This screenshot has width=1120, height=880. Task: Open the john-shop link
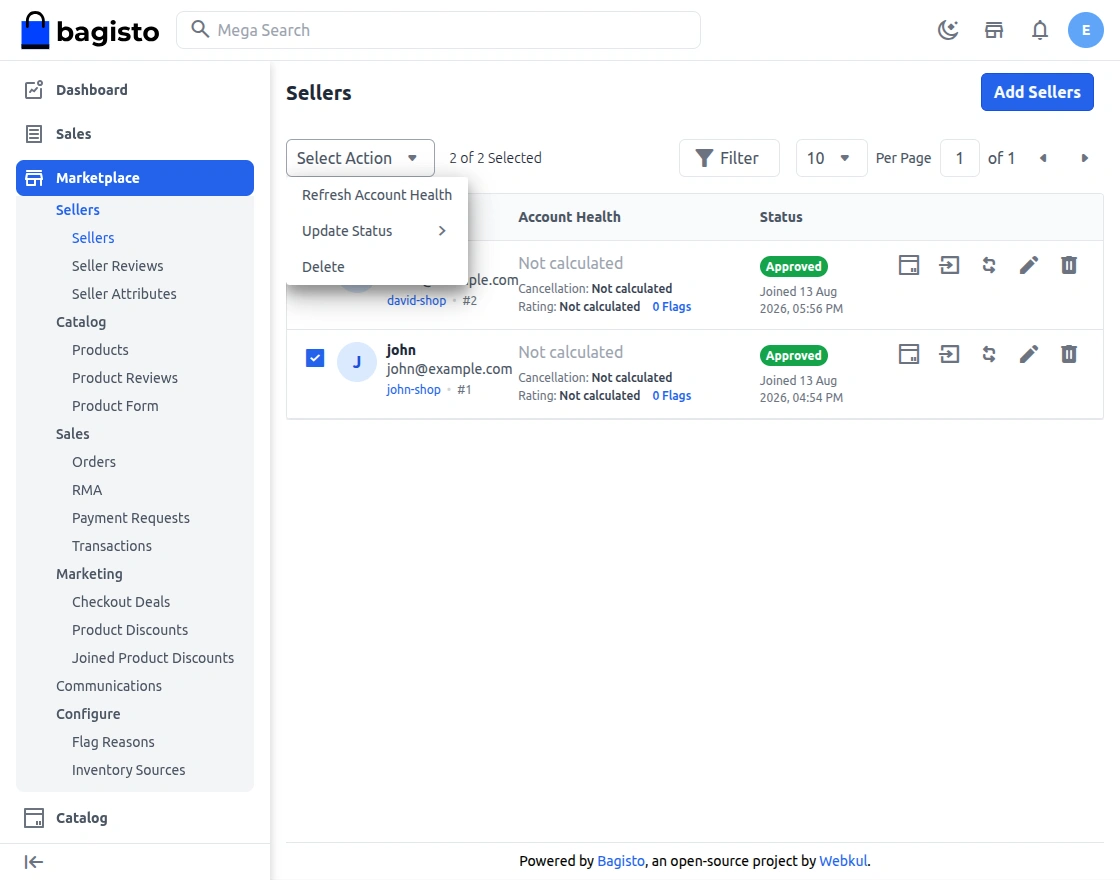coord(414,389)
